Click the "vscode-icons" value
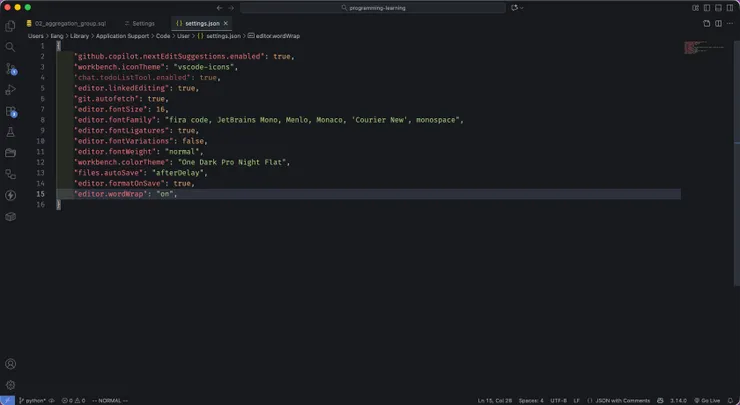 (203, 67)
